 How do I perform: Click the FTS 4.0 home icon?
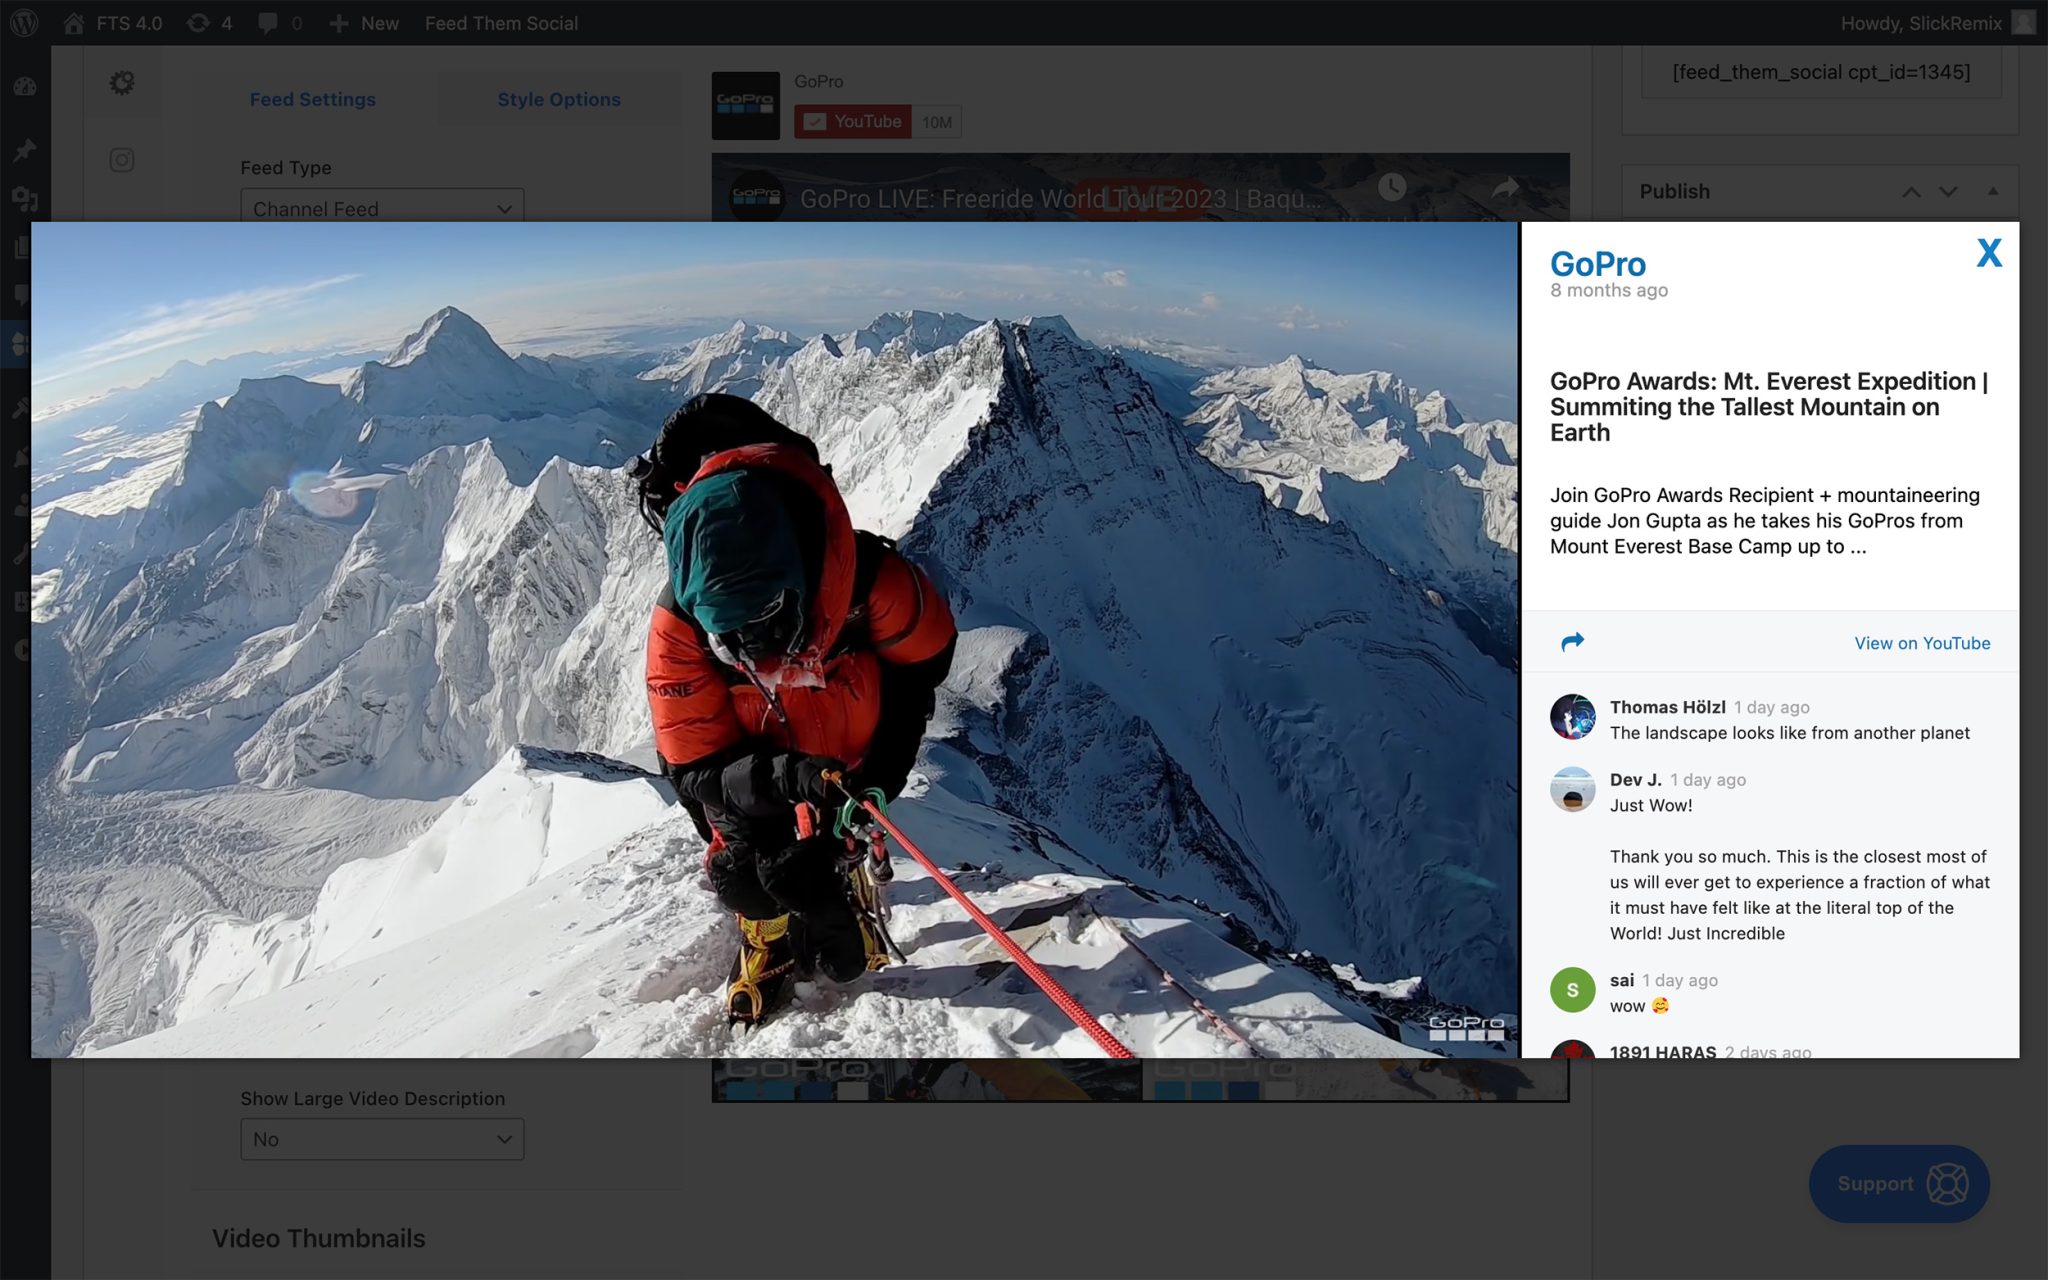tap(74, 23)
